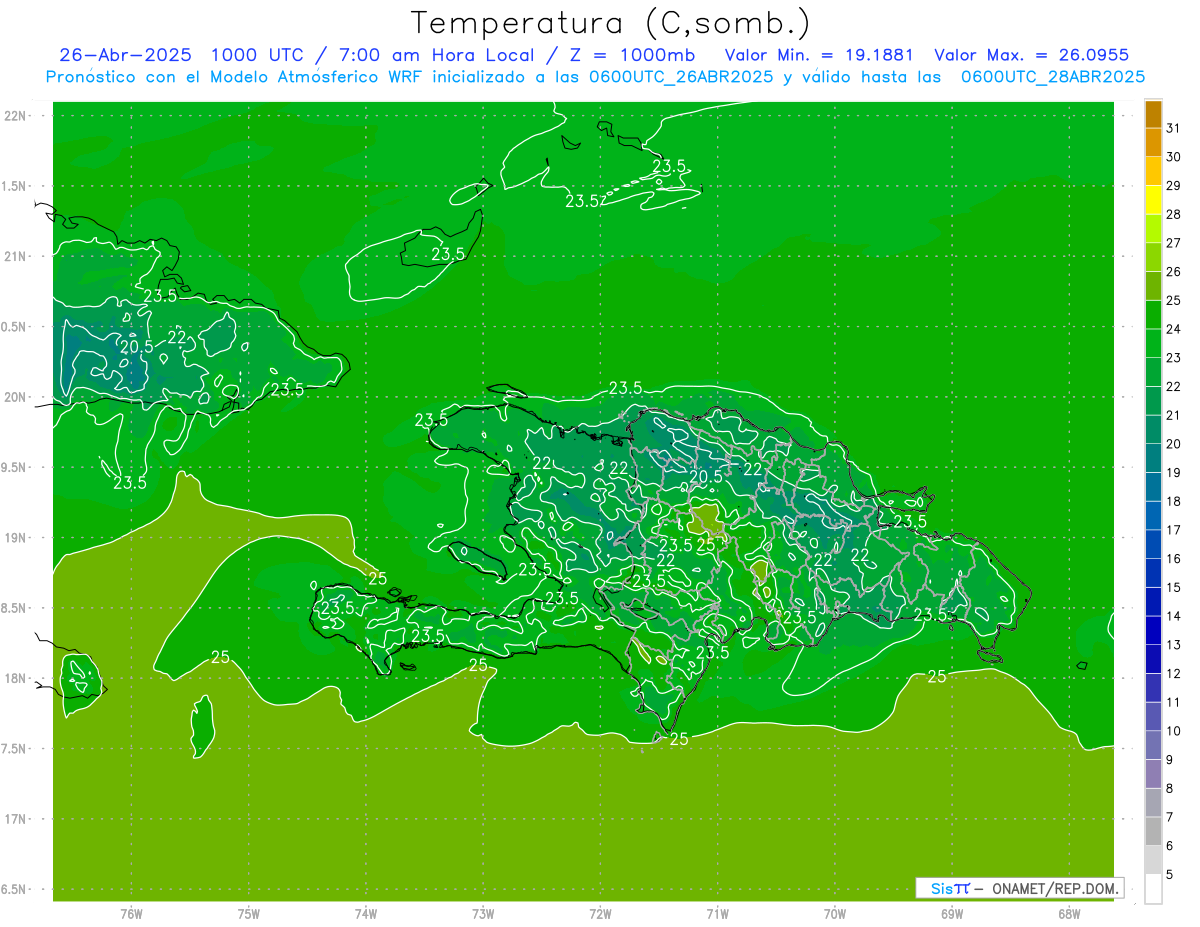Screen dimensions: 1200x927
Task: Pick the dark blue swatch between 13 and 14
Action: (x=1153, y=631)
